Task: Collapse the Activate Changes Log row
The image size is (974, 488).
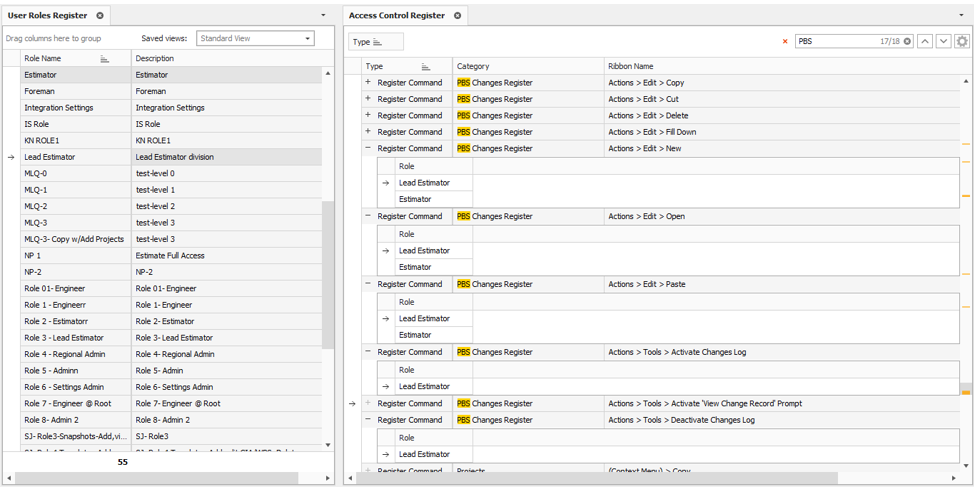Action: pos(368,352)
